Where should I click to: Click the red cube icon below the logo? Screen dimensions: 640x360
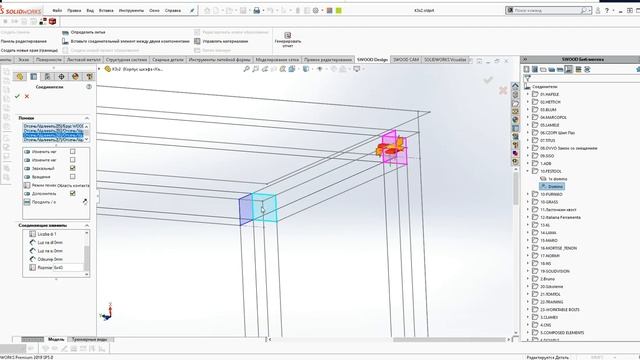pos(52,21)
